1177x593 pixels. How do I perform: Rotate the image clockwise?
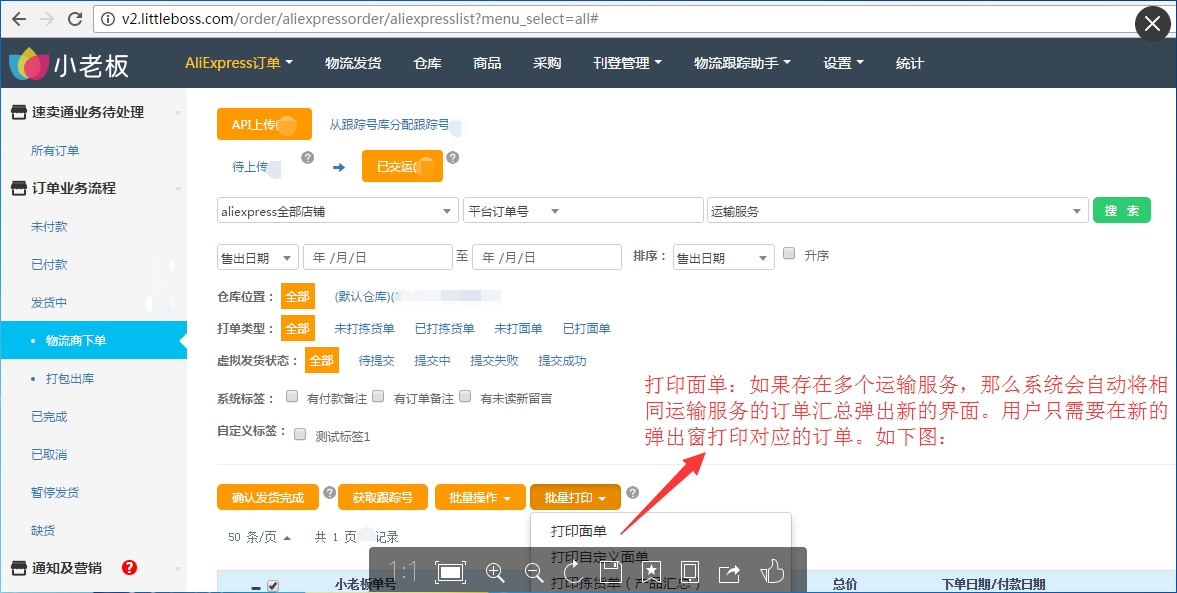[573, 573]
